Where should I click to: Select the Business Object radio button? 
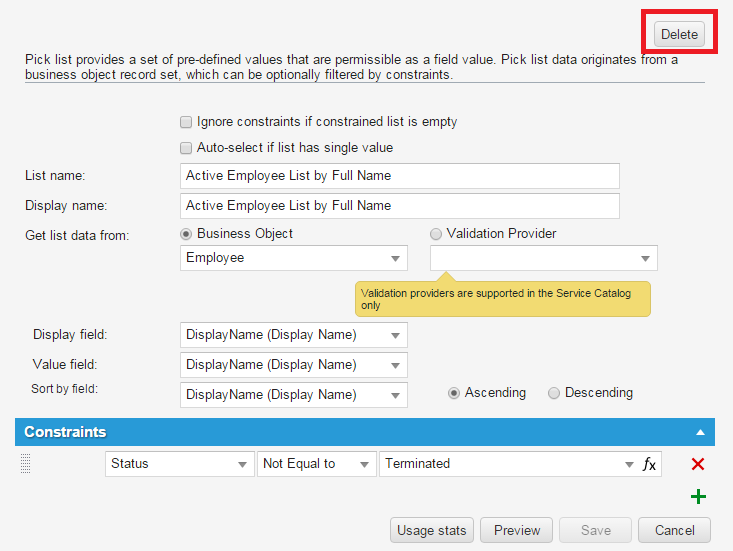tap(186, 234)
